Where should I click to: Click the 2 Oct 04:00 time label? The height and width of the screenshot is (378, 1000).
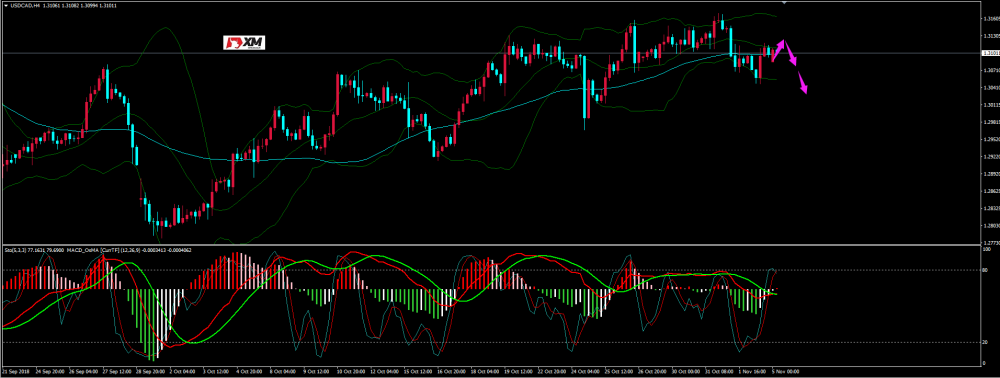pos(182,372)
